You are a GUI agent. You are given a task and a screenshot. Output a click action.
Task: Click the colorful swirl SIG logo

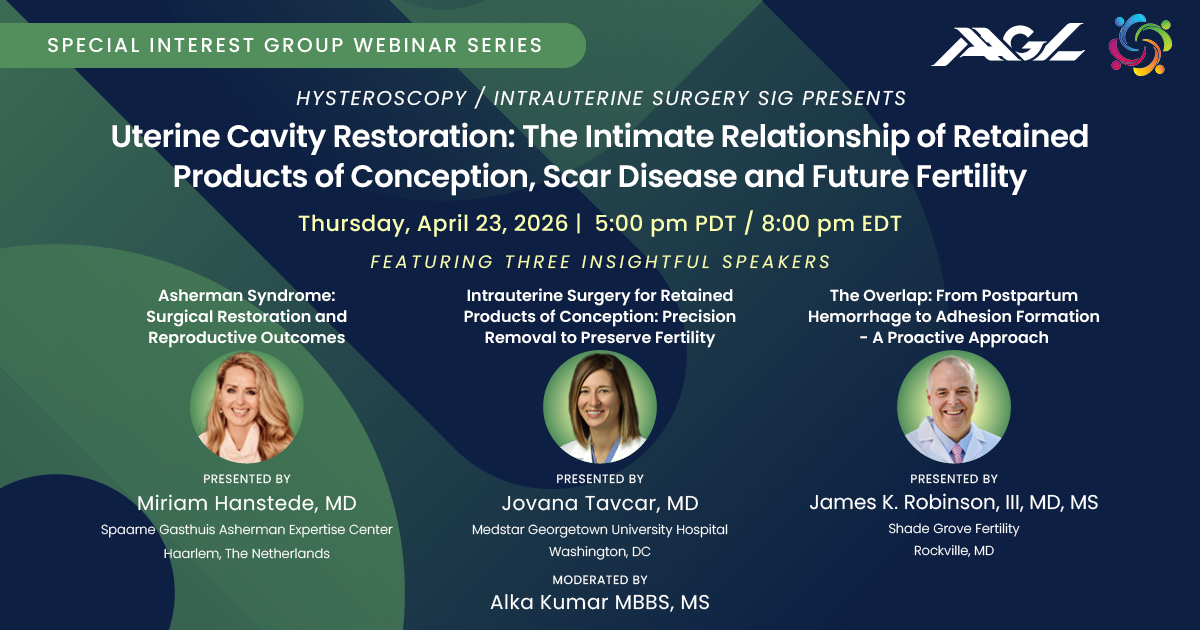tap(1141, 45)
